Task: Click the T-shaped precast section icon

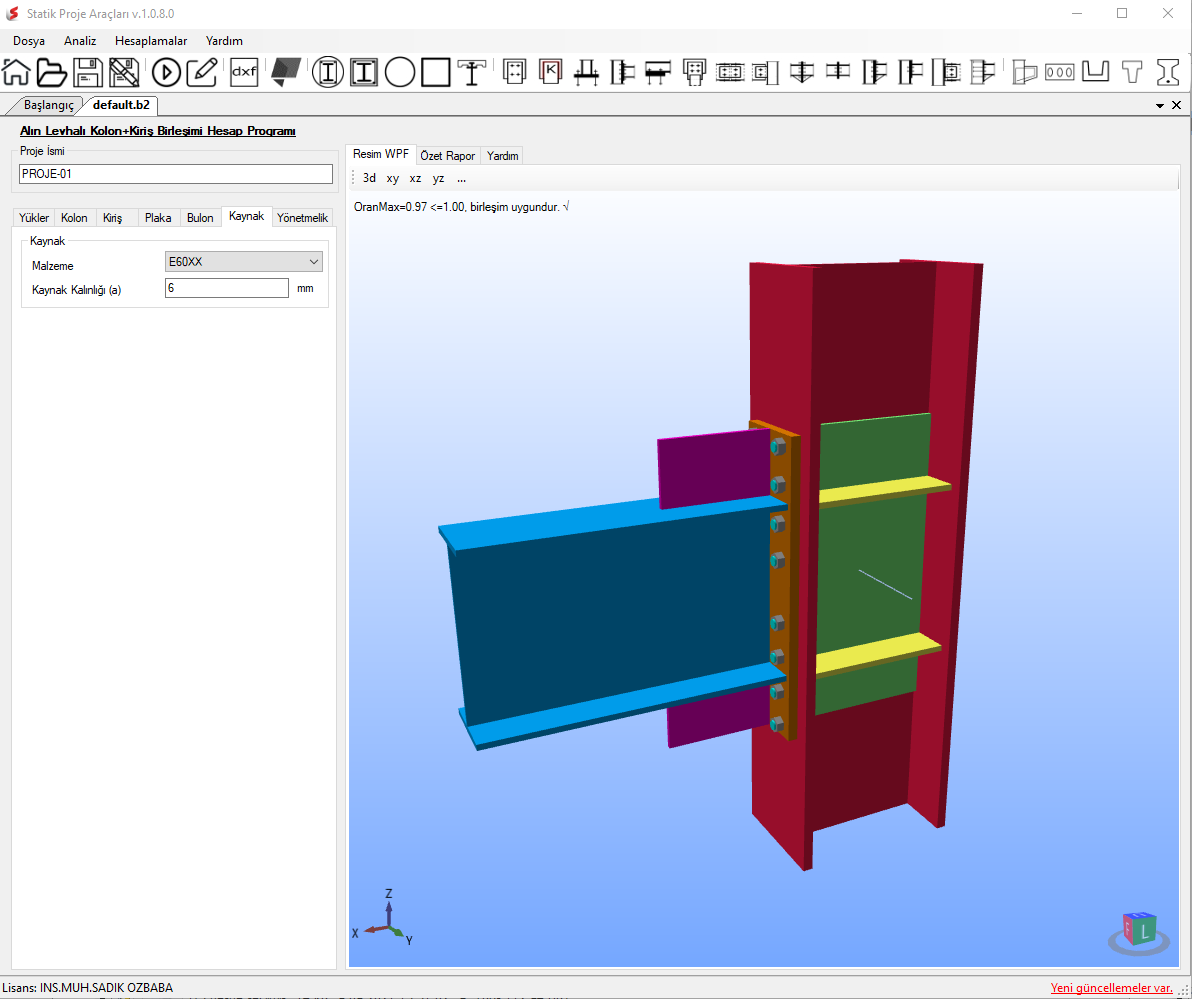Action: [x=1132, y=71]
